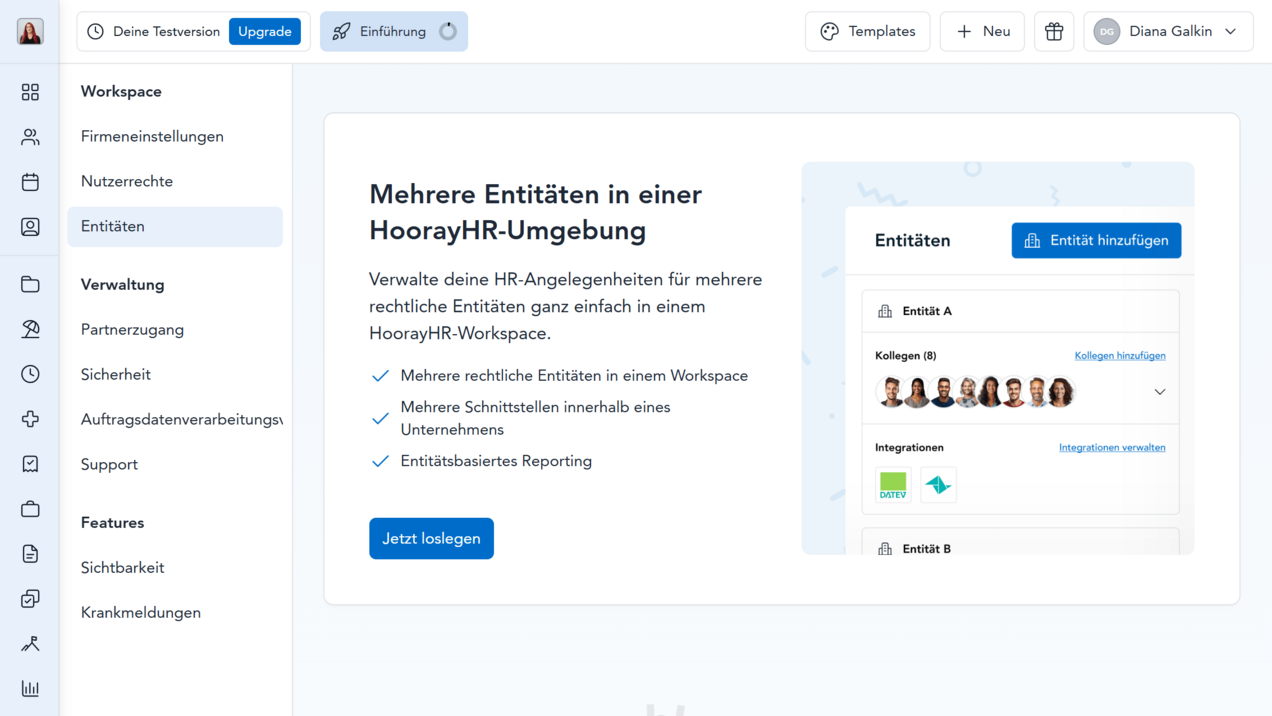Screen dimensions: 1272x716
Task: Open the colleagues (people) sidebar icon
Action: 30,137
